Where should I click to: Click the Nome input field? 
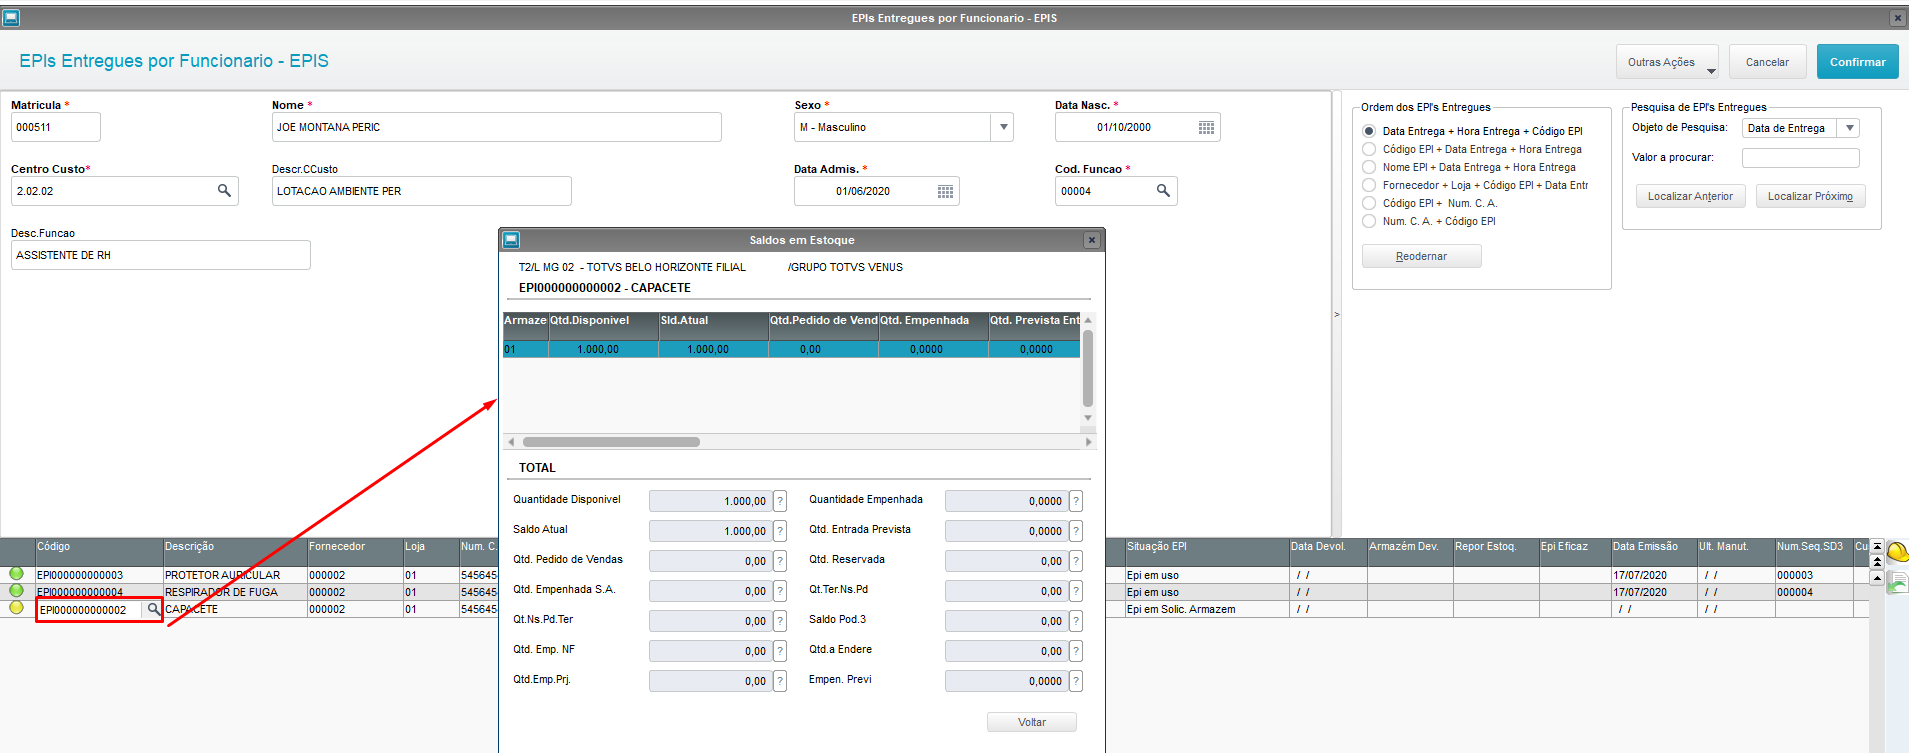[496, 127]
